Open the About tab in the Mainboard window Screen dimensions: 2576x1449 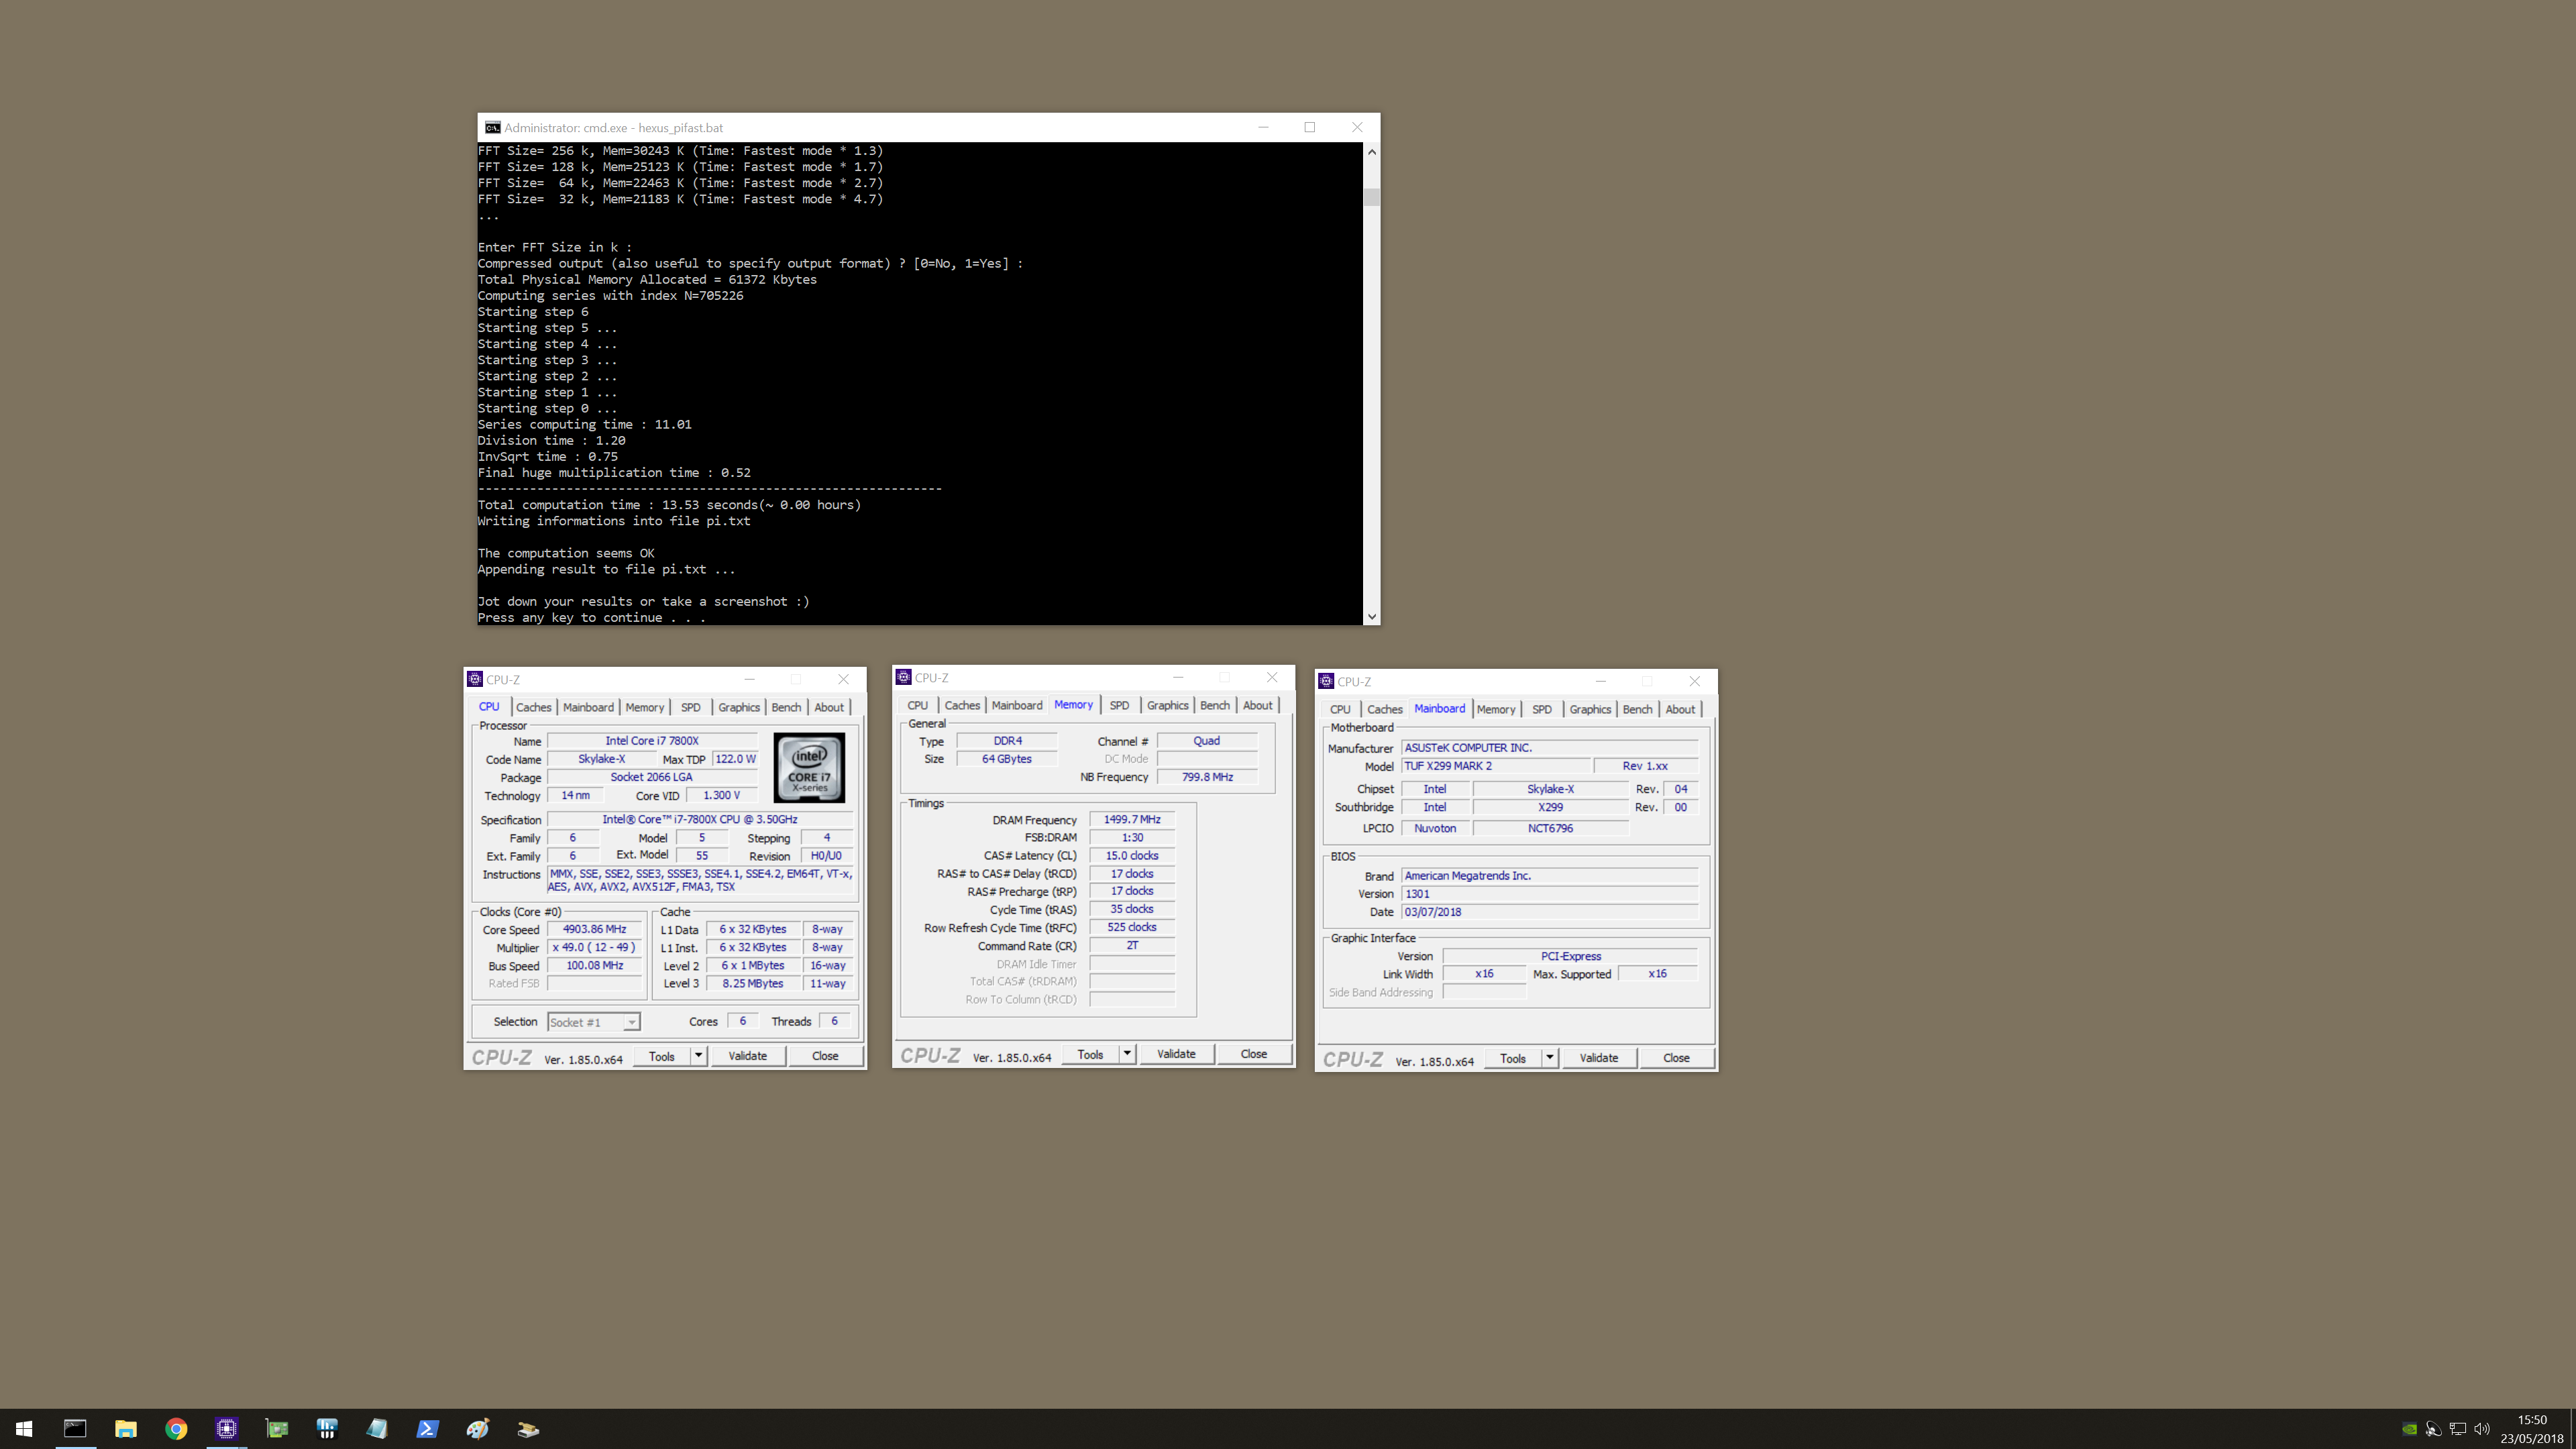click(x=1680, y=709)
